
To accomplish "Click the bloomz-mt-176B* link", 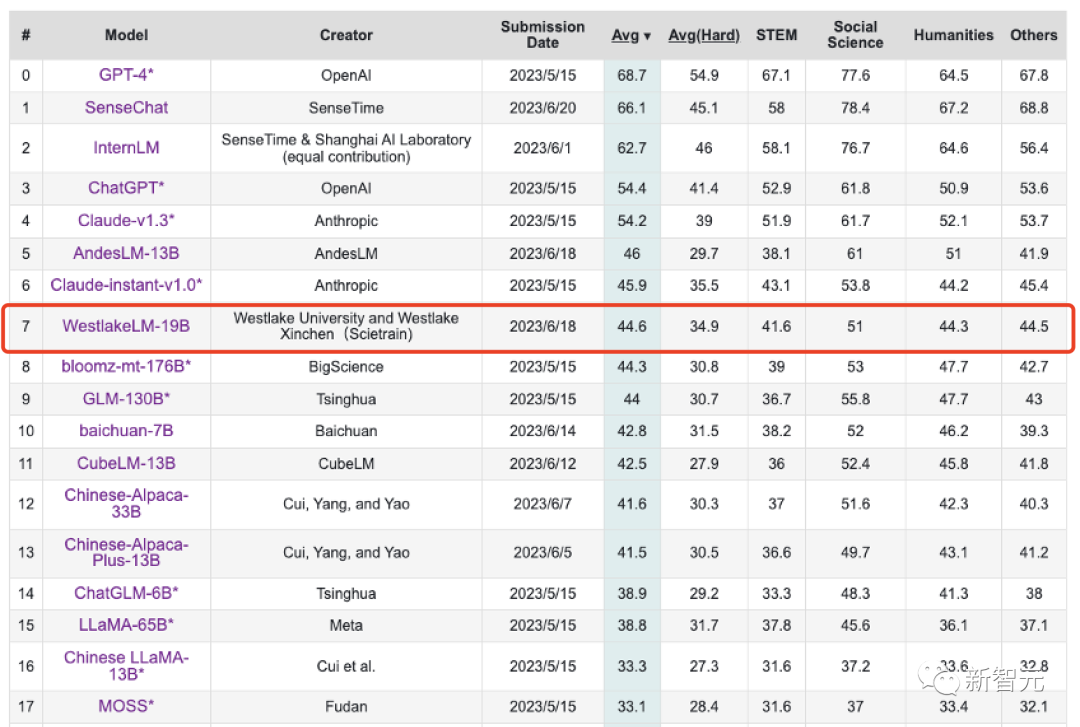I will coord(126,367).
